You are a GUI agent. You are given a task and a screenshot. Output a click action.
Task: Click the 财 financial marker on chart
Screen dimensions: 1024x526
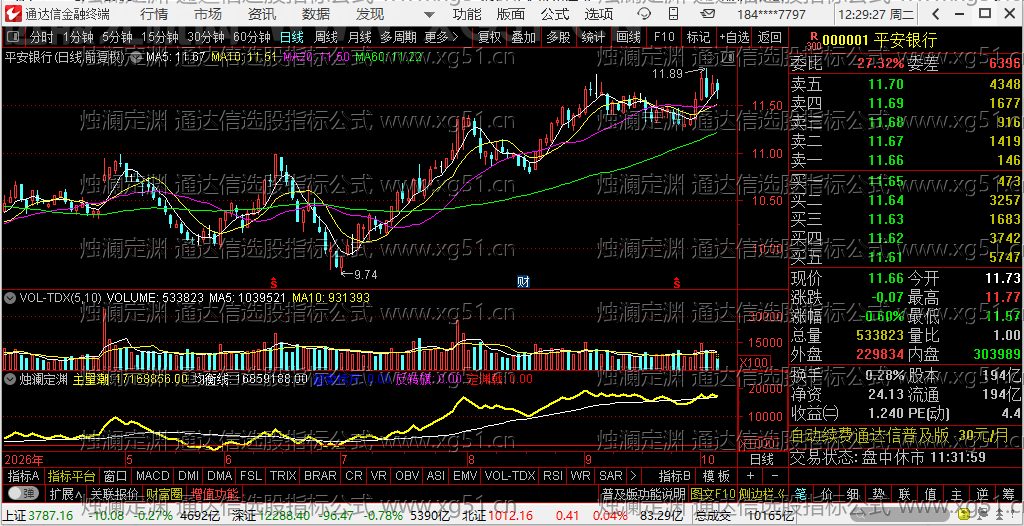(523, 282)
